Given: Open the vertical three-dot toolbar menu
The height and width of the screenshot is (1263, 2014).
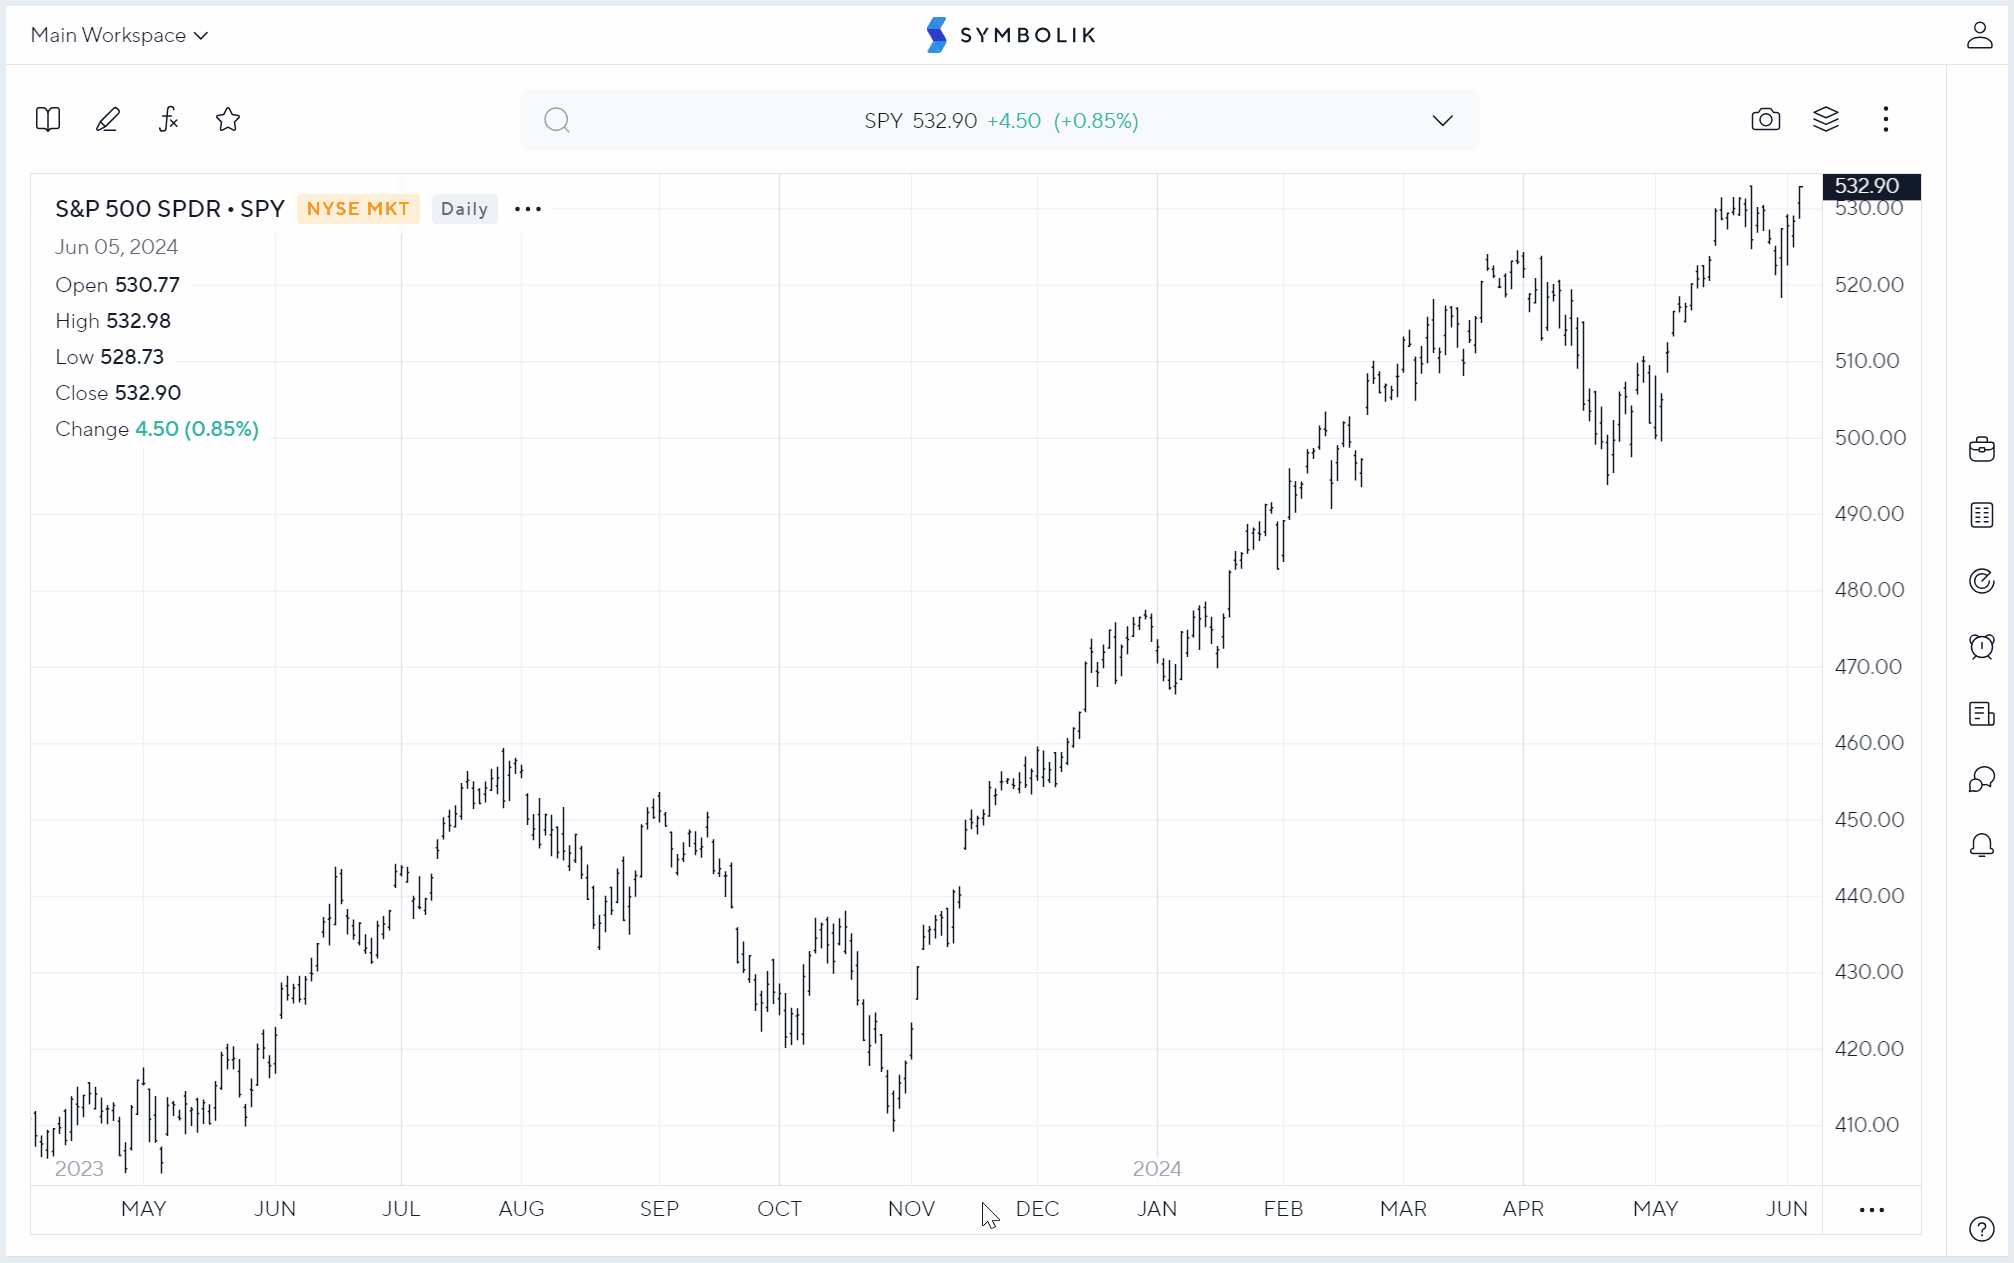Looking at the screenshot, I should tap(1886, 120).
